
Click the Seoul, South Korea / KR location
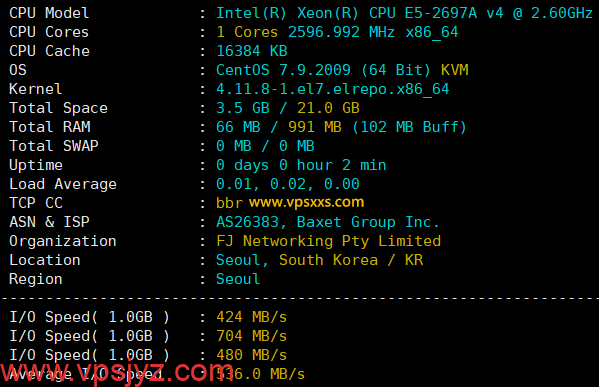point(319,261)
